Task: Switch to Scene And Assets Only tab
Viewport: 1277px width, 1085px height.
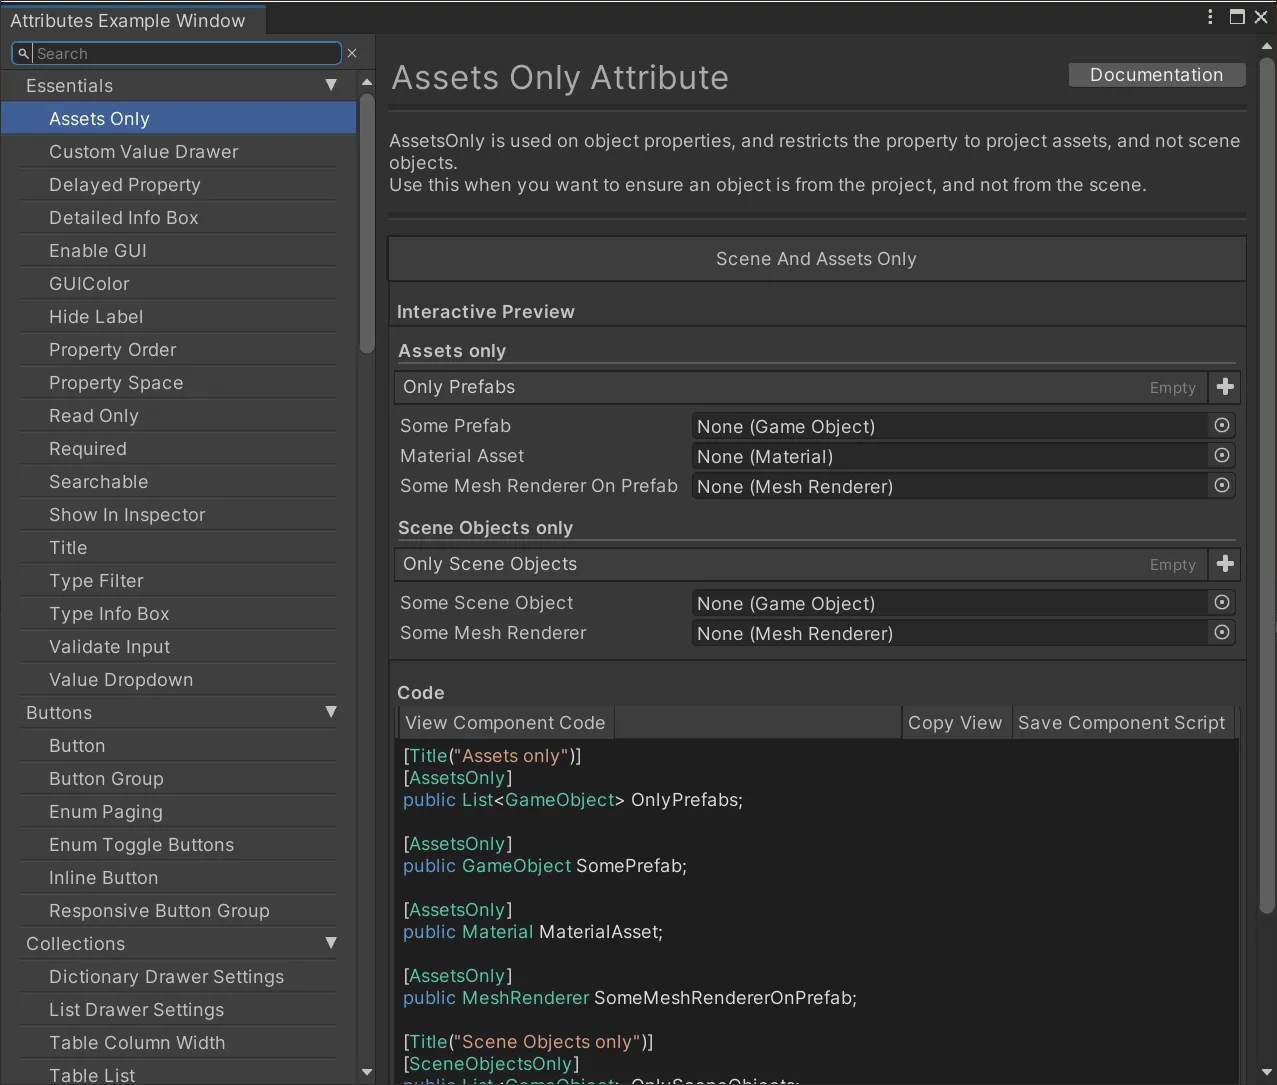Action: coord(816,259)
